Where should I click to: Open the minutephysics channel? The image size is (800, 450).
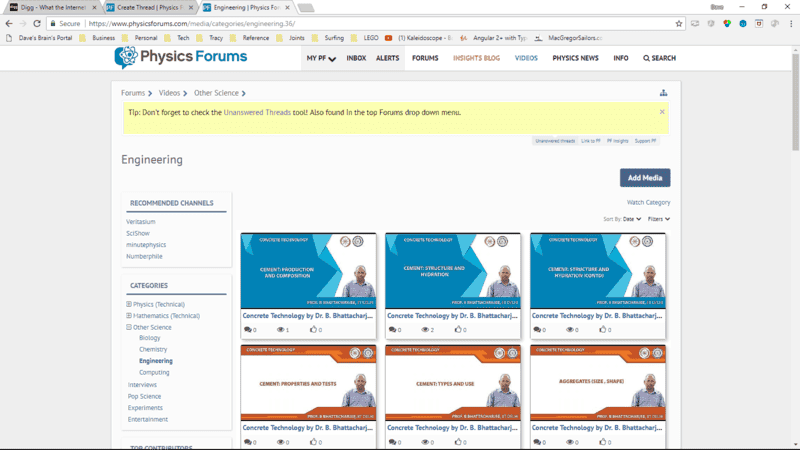tap(146, 244)
